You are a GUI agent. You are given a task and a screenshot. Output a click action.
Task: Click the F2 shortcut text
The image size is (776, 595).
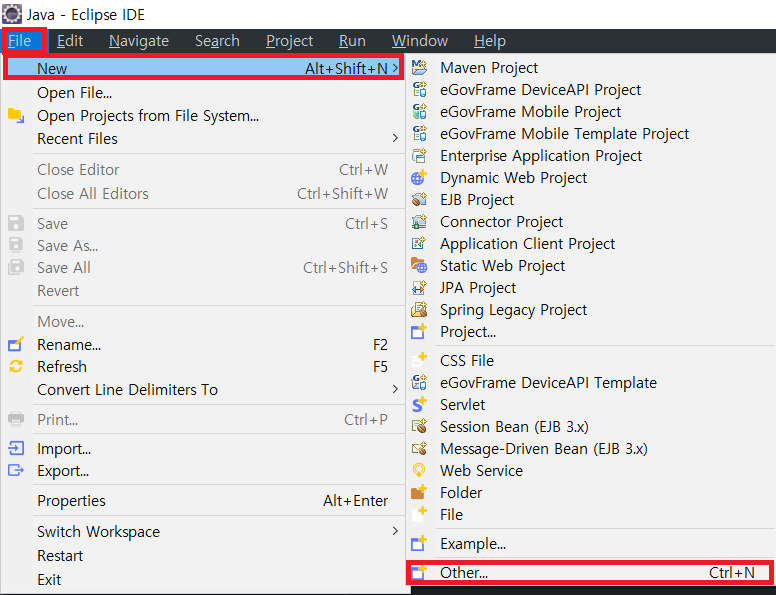pos(380,344)
